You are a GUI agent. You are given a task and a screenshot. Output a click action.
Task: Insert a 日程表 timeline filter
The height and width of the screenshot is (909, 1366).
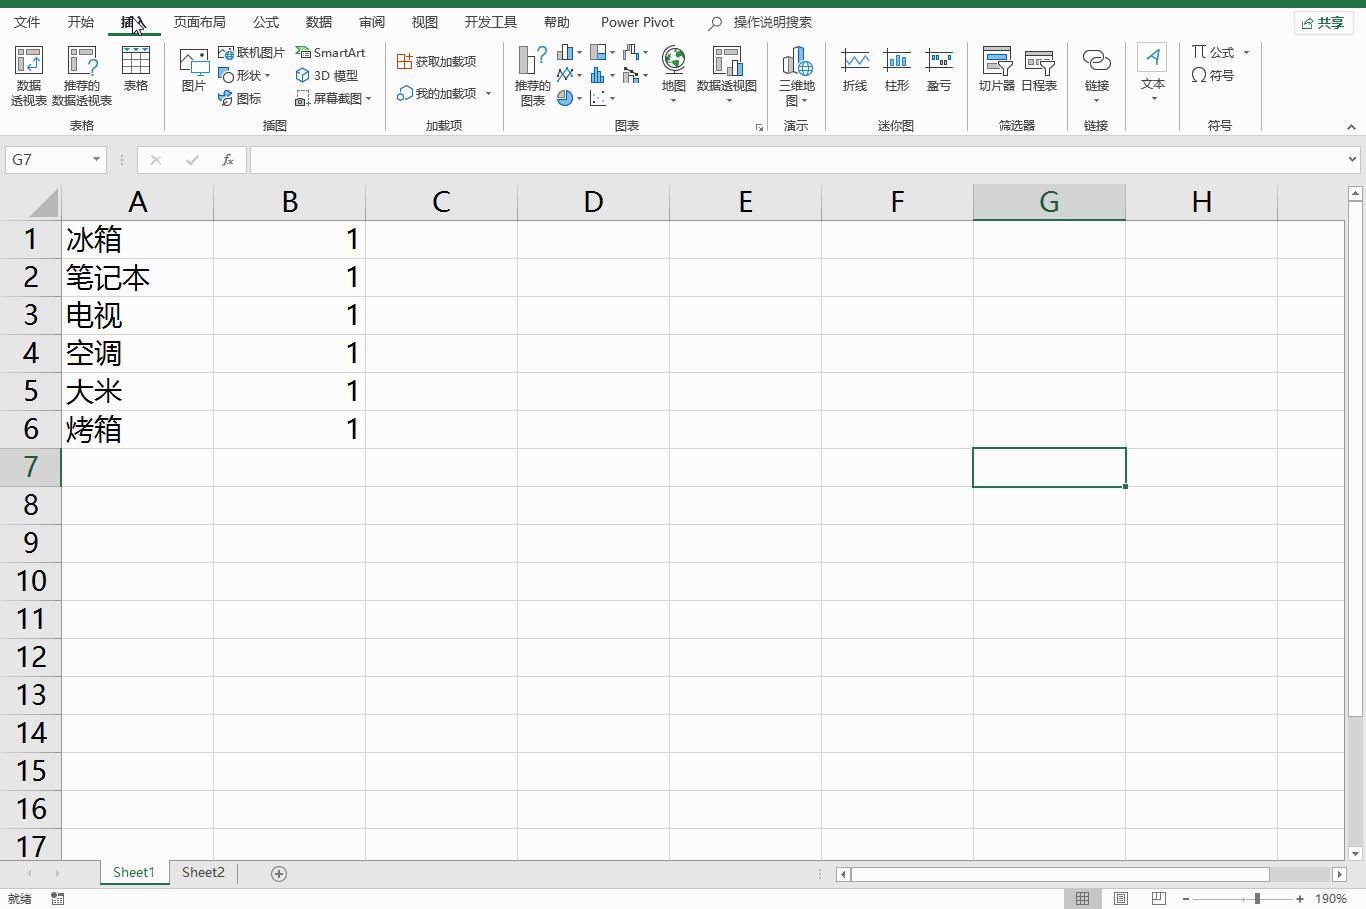point(1039,70)
